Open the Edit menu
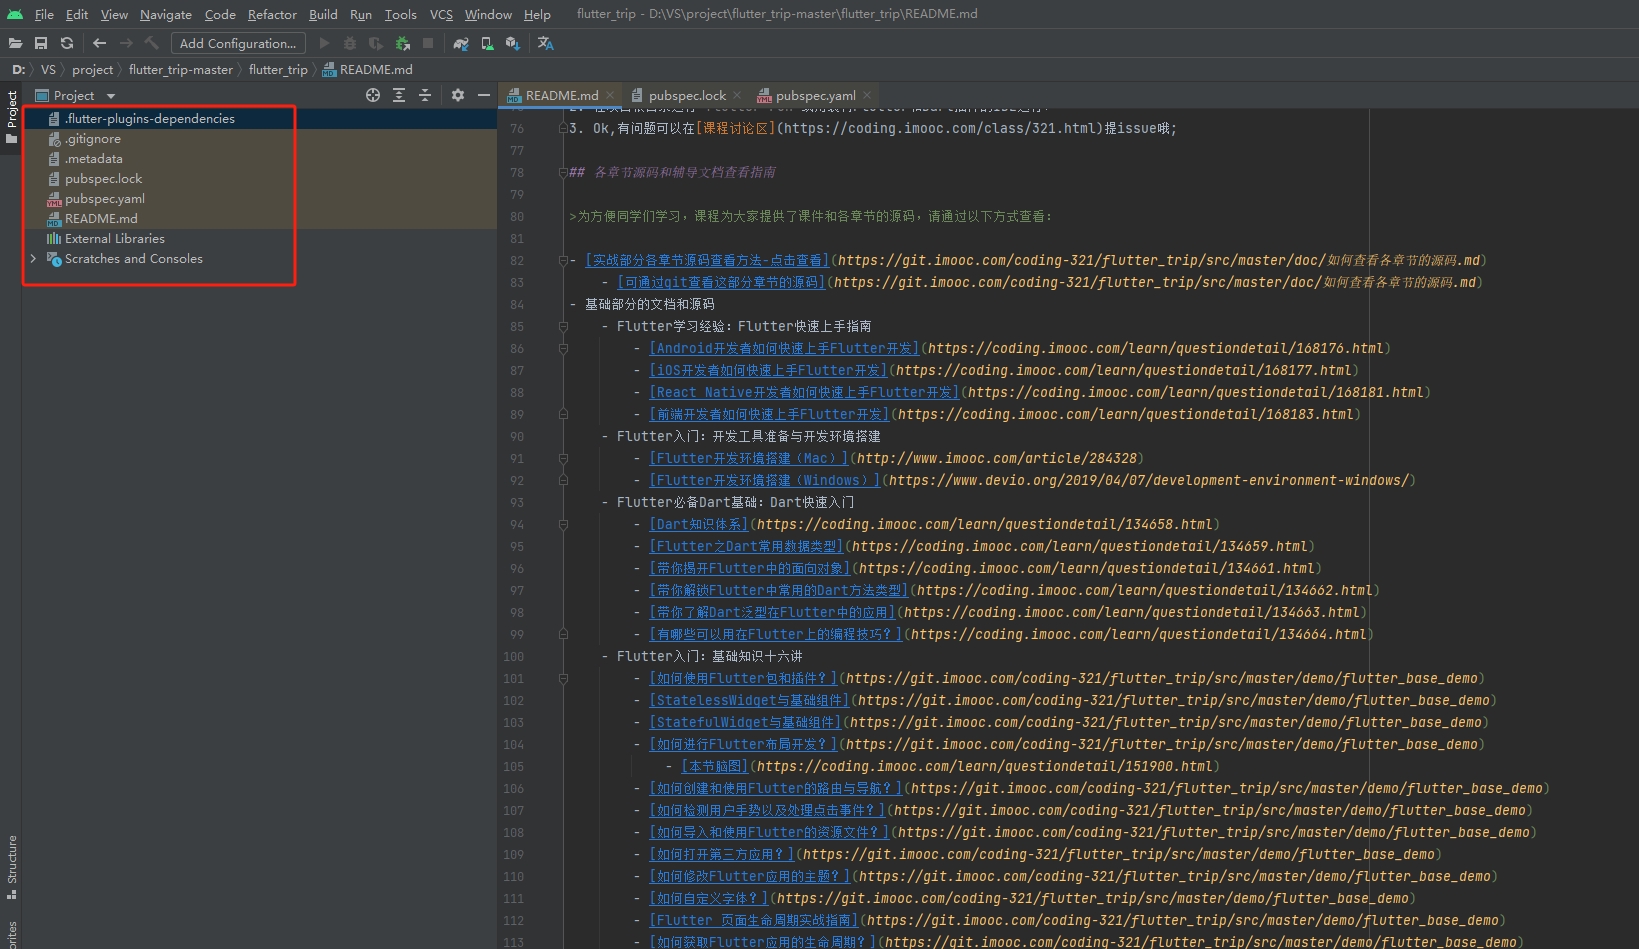Image resolution: width=1639 pixels, height=949 pixels. click(x=77, y=14)
